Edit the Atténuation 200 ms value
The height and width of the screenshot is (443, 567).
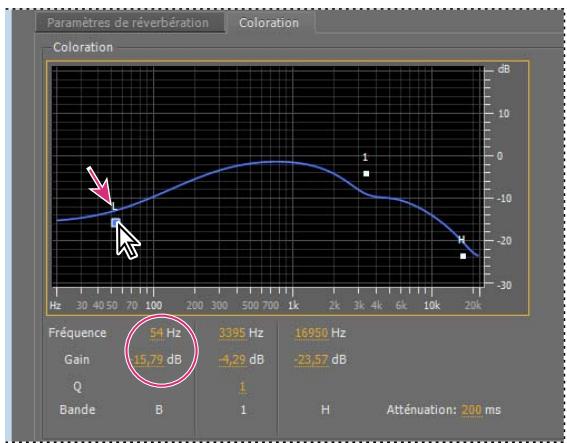pos(472,410)
